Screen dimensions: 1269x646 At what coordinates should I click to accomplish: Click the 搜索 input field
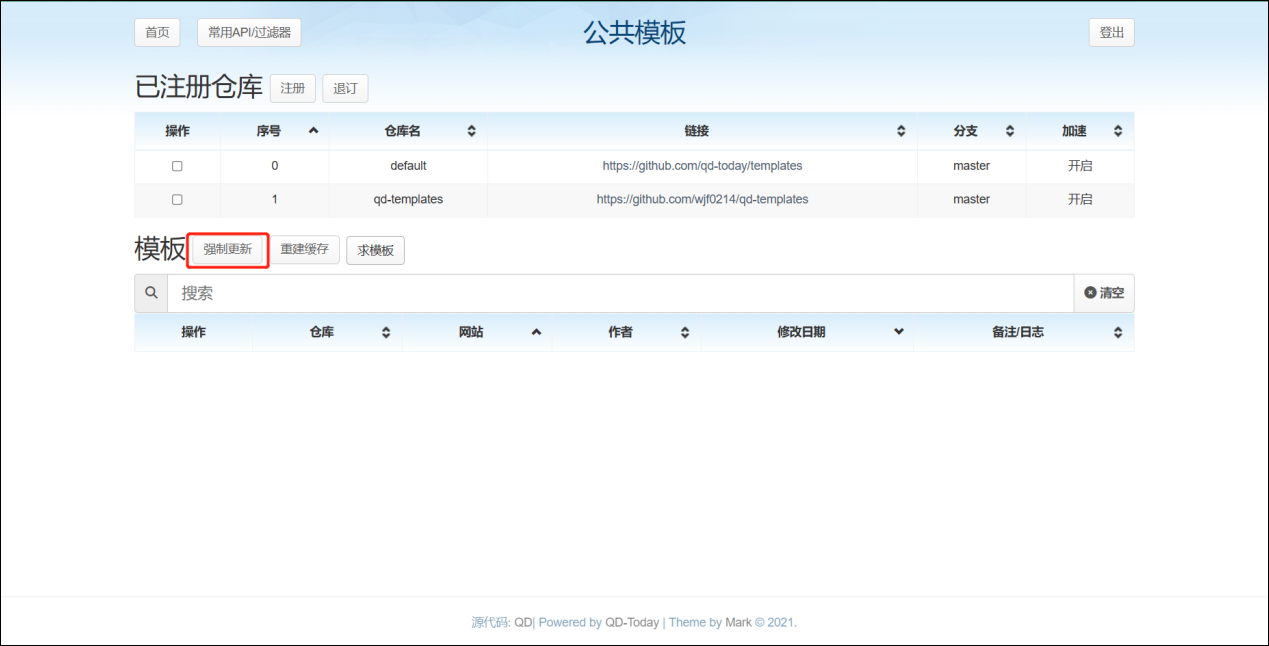620,293
